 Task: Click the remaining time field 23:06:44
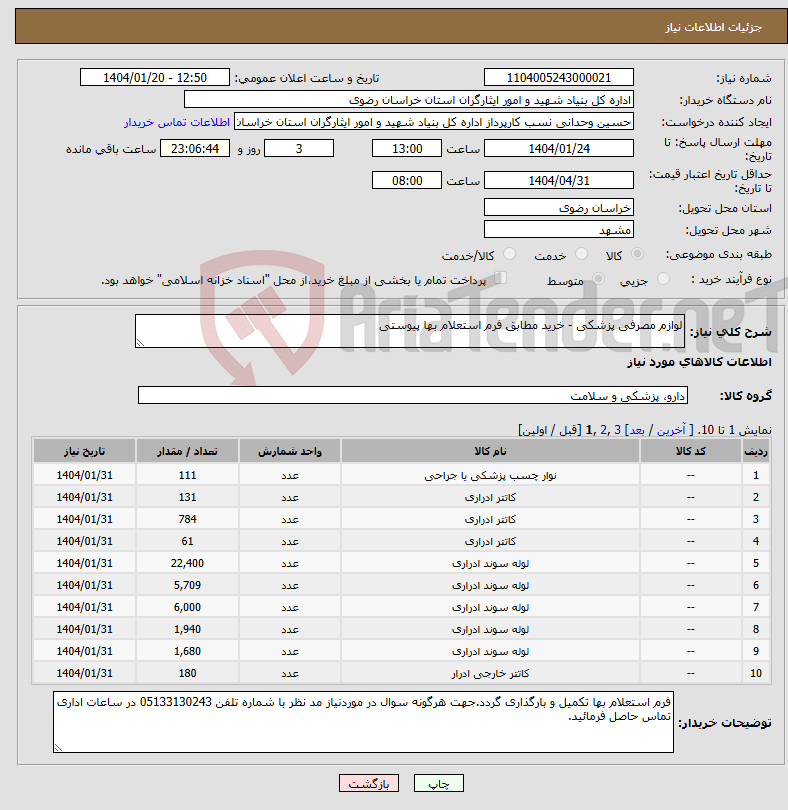(195, 149)
